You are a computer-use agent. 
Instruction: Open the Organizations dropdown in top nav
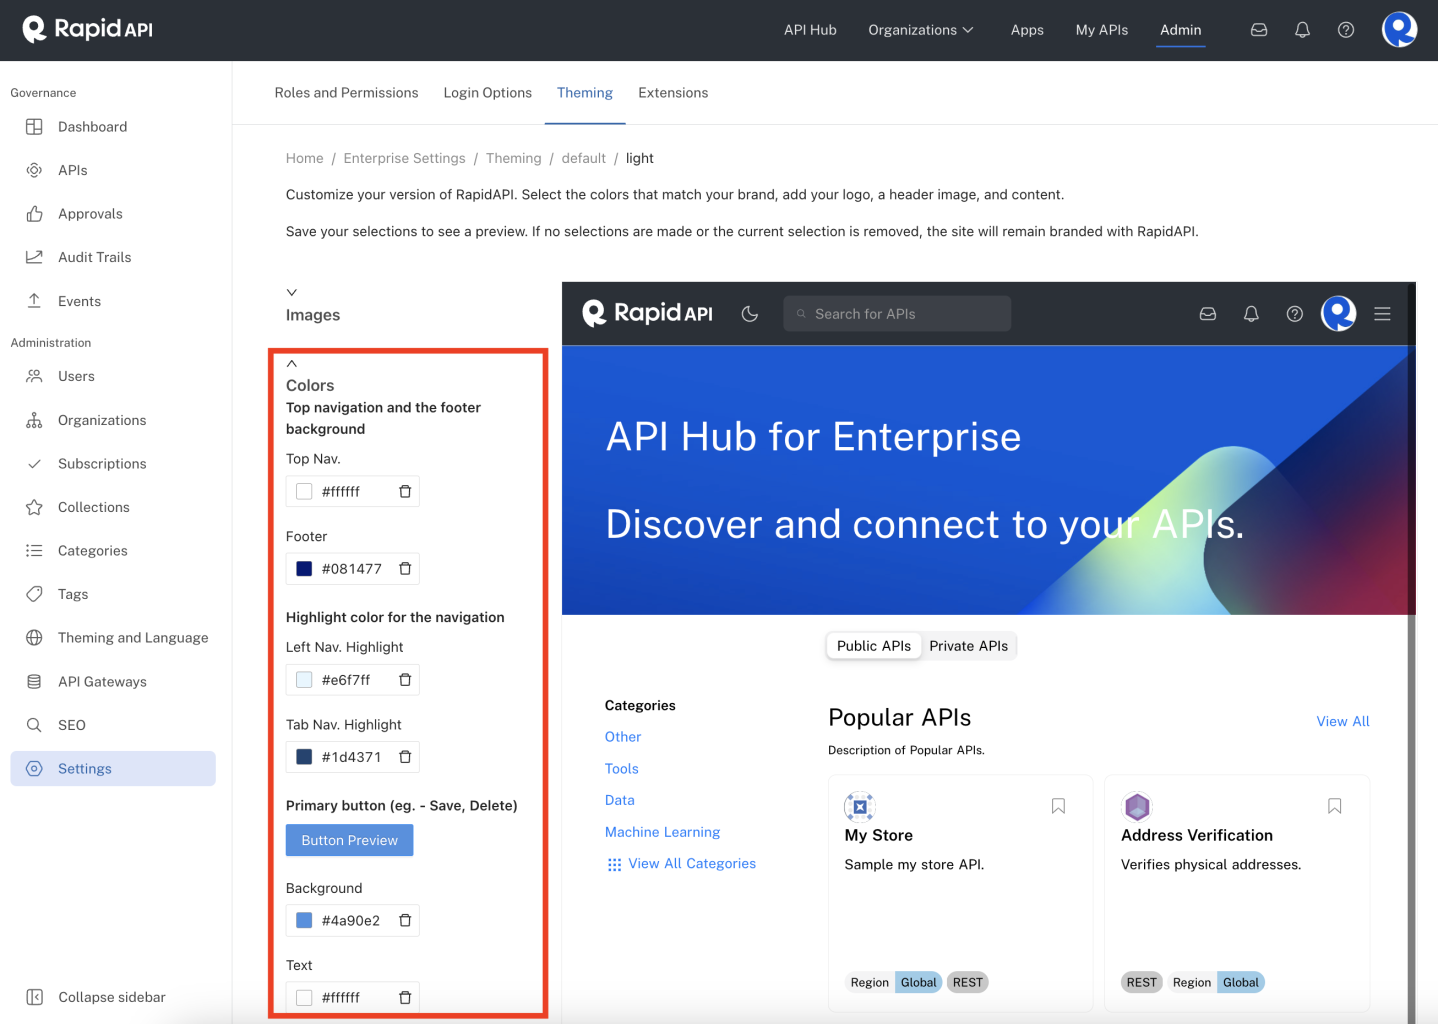[921, 30]
